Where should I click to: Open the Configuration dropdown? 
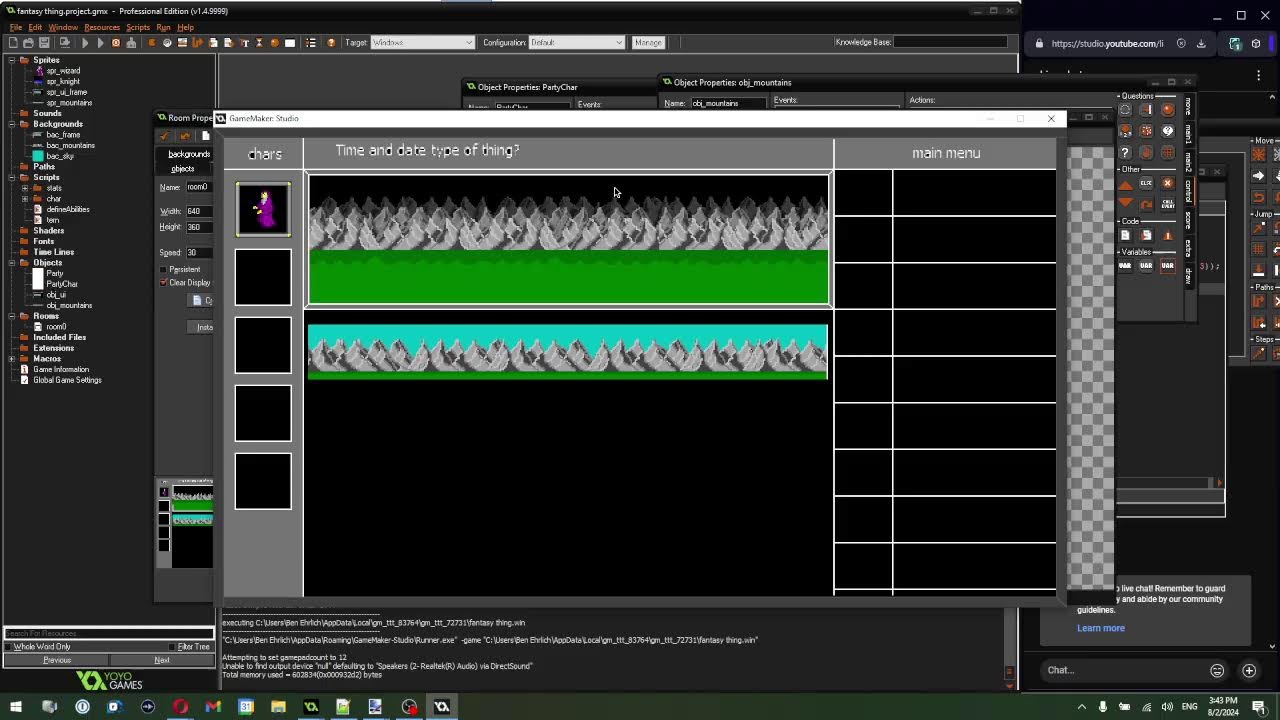click(x=577, y=43)
